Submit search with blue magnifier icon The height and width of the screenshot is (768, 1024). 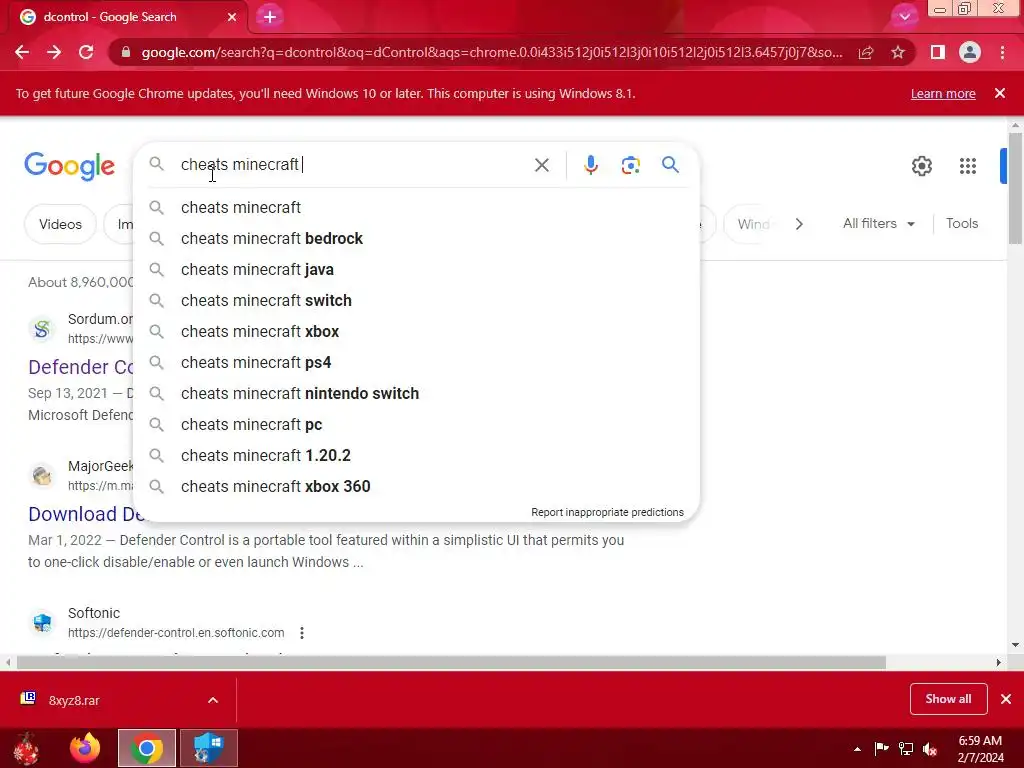tap(670, 165)
